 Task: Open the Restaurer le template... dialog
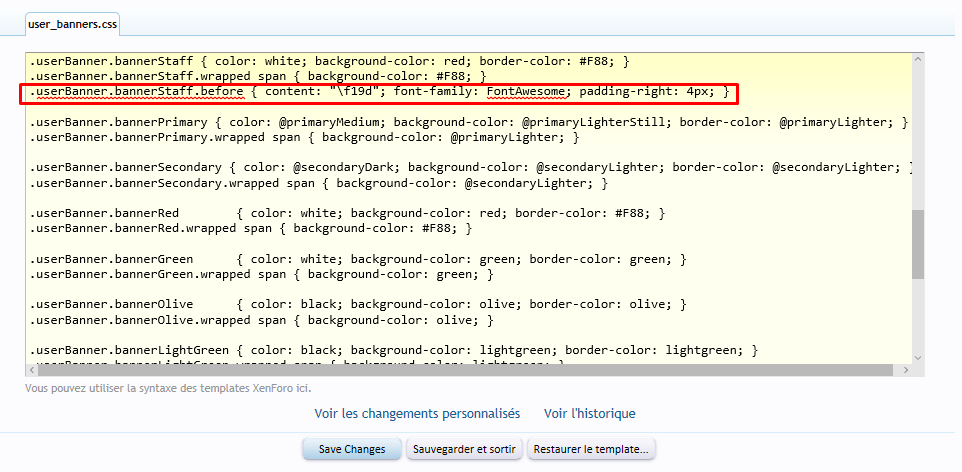591,449
